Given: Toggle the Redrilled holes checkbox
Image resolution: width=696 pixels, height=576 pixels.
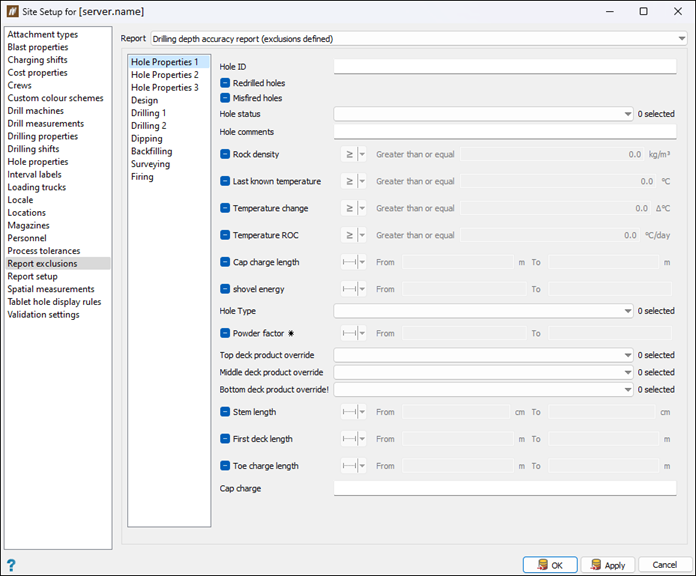Looking at the screenshot, I should click(x=225, y=83).
